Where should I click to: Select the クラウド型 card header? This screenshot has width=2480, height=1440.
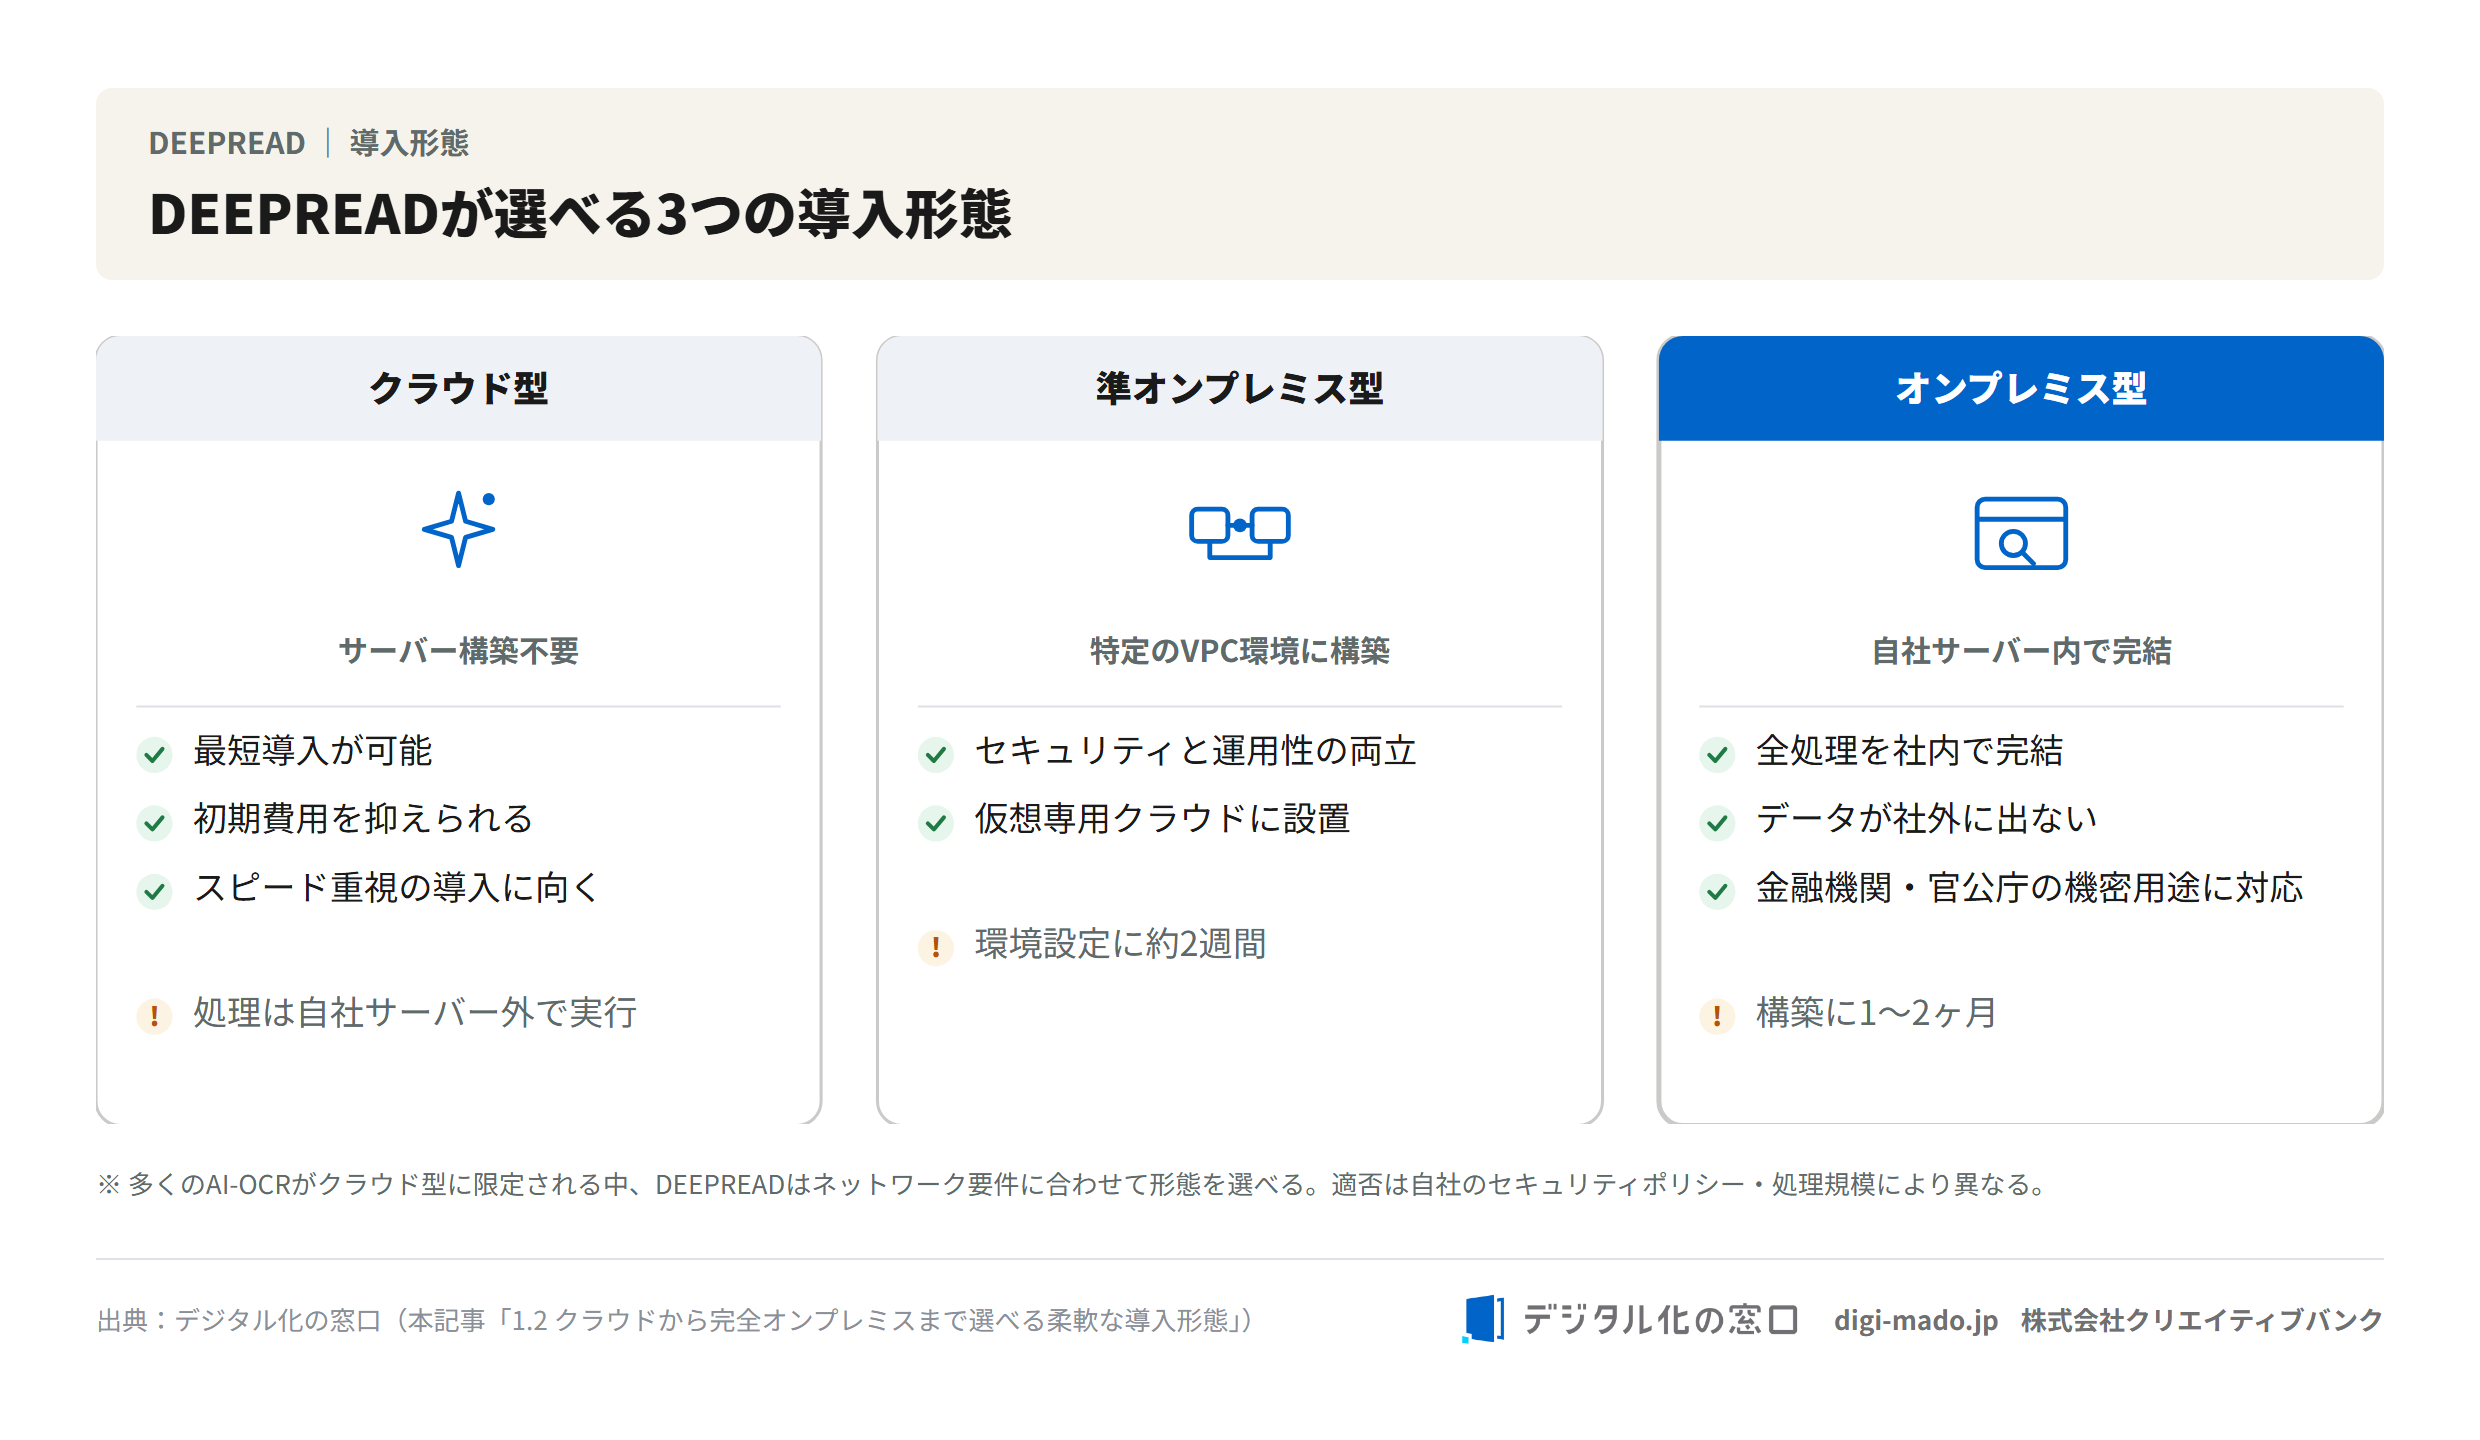coord(459,389)
